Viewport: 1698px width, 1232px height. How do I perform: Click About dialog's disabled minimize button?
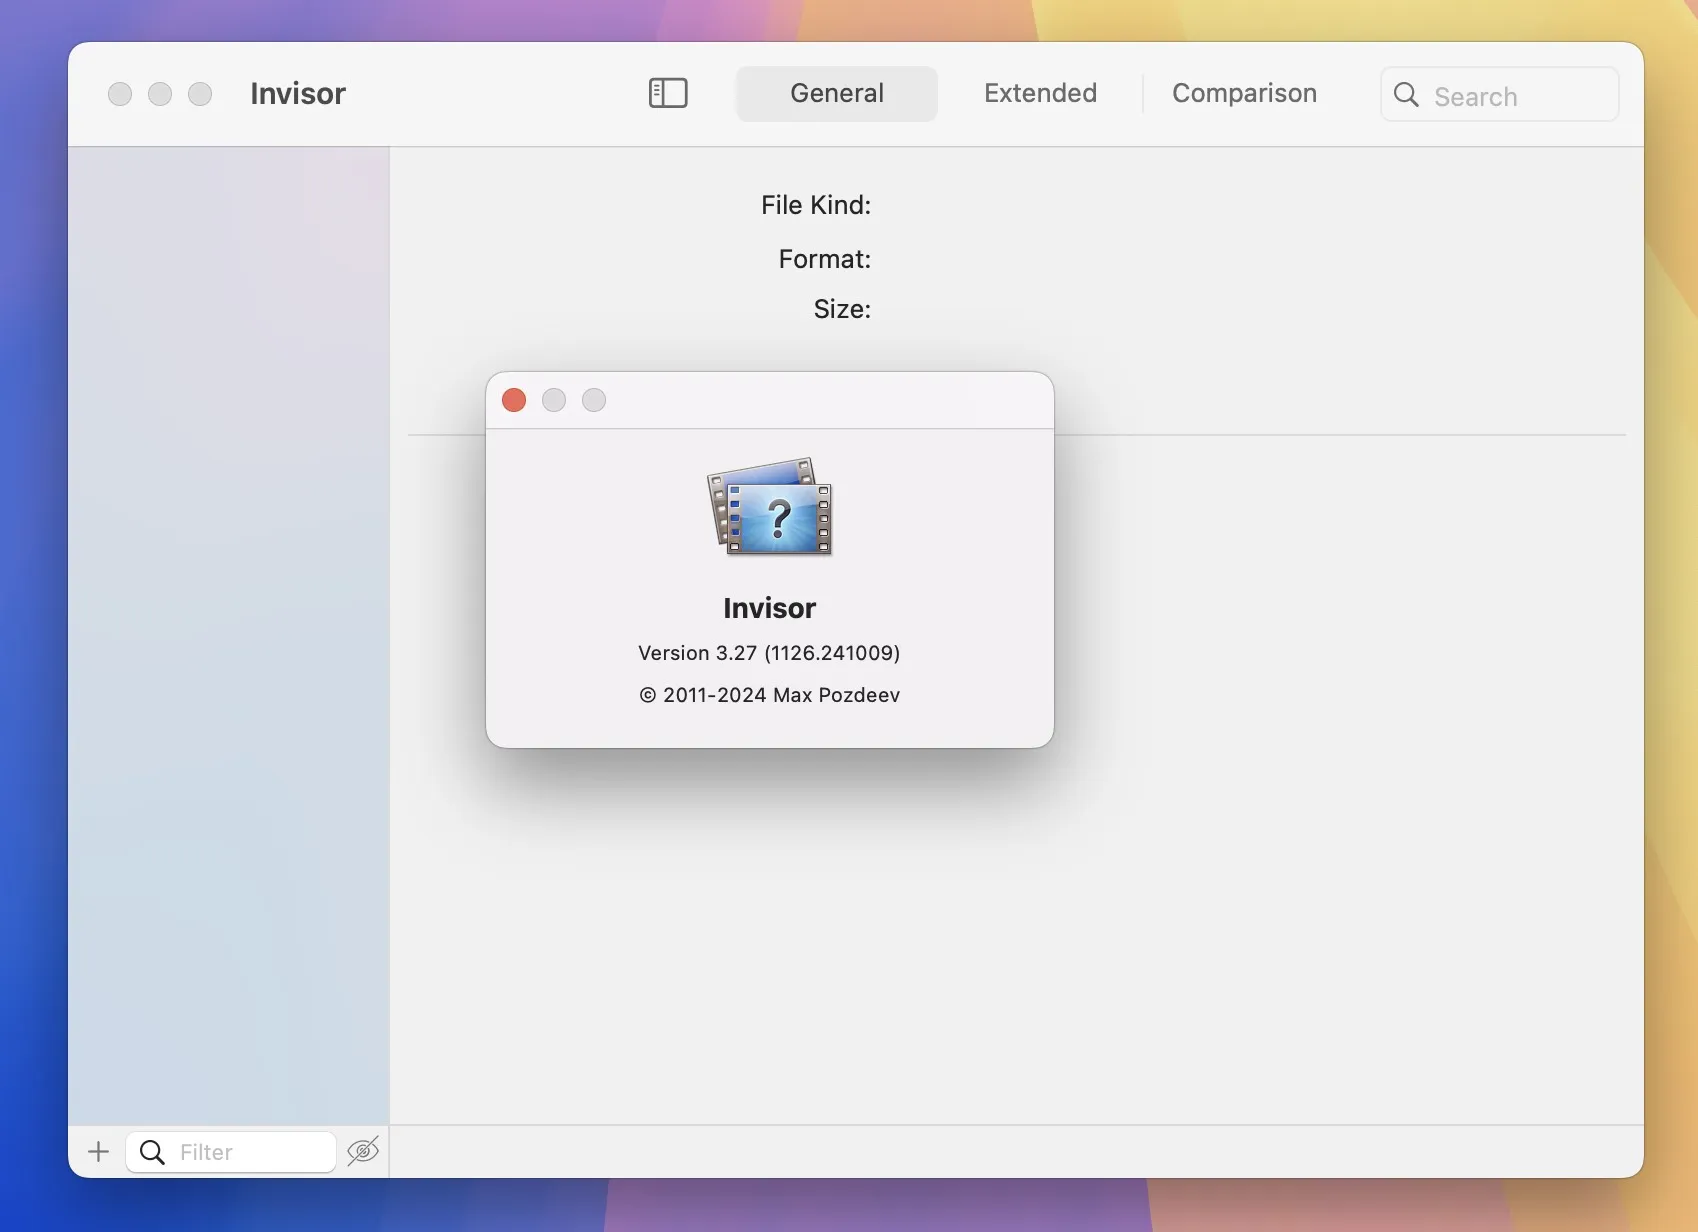554,400
